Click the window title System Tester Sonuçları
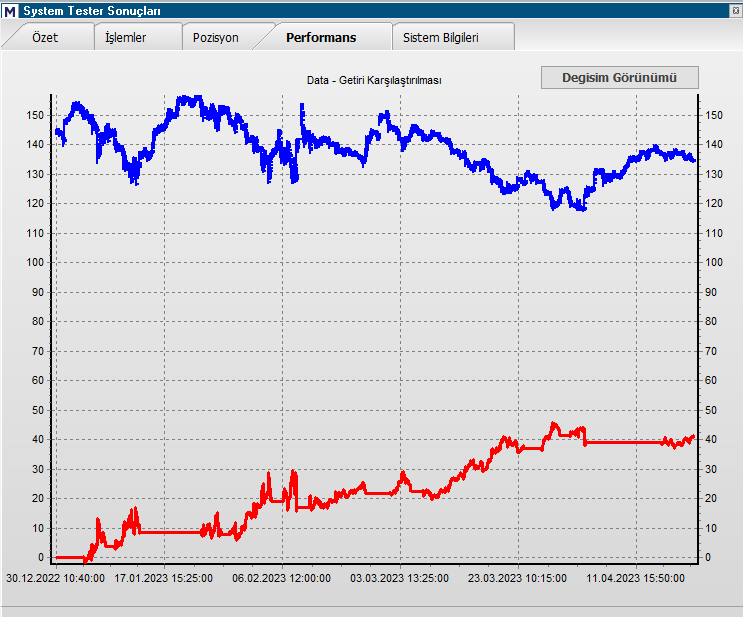The width and height of the screenshot is (743, 617). 92,11
